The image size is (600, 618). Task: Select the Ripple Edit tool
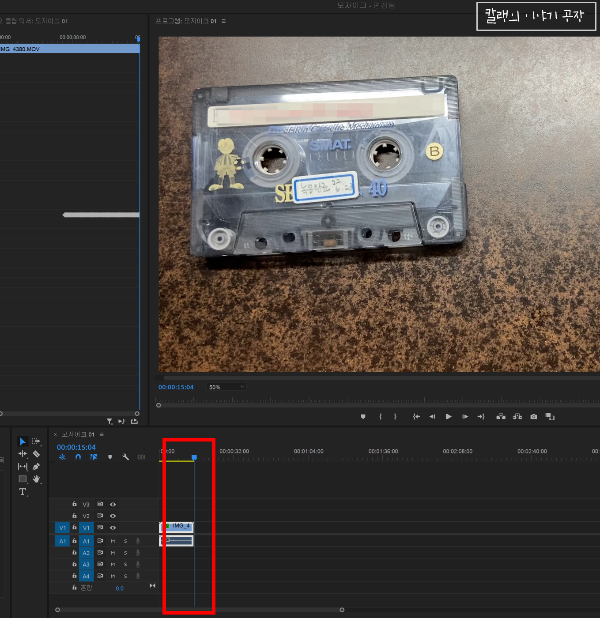[22, 454]
